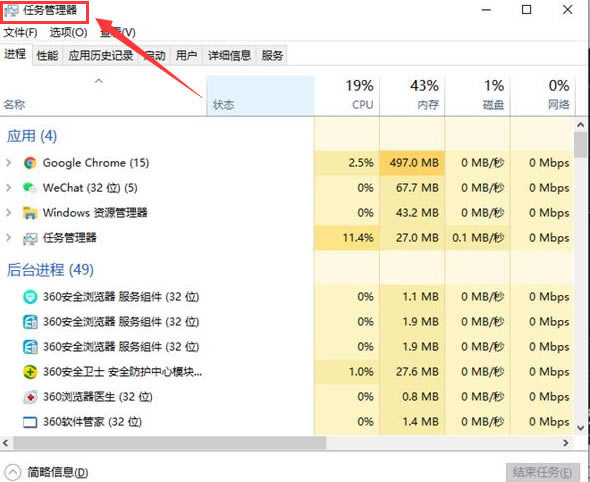Click the 0.1 MB/秒 disk cell
This screenshot has height=482, width=590.
click(x=477, y=238)
